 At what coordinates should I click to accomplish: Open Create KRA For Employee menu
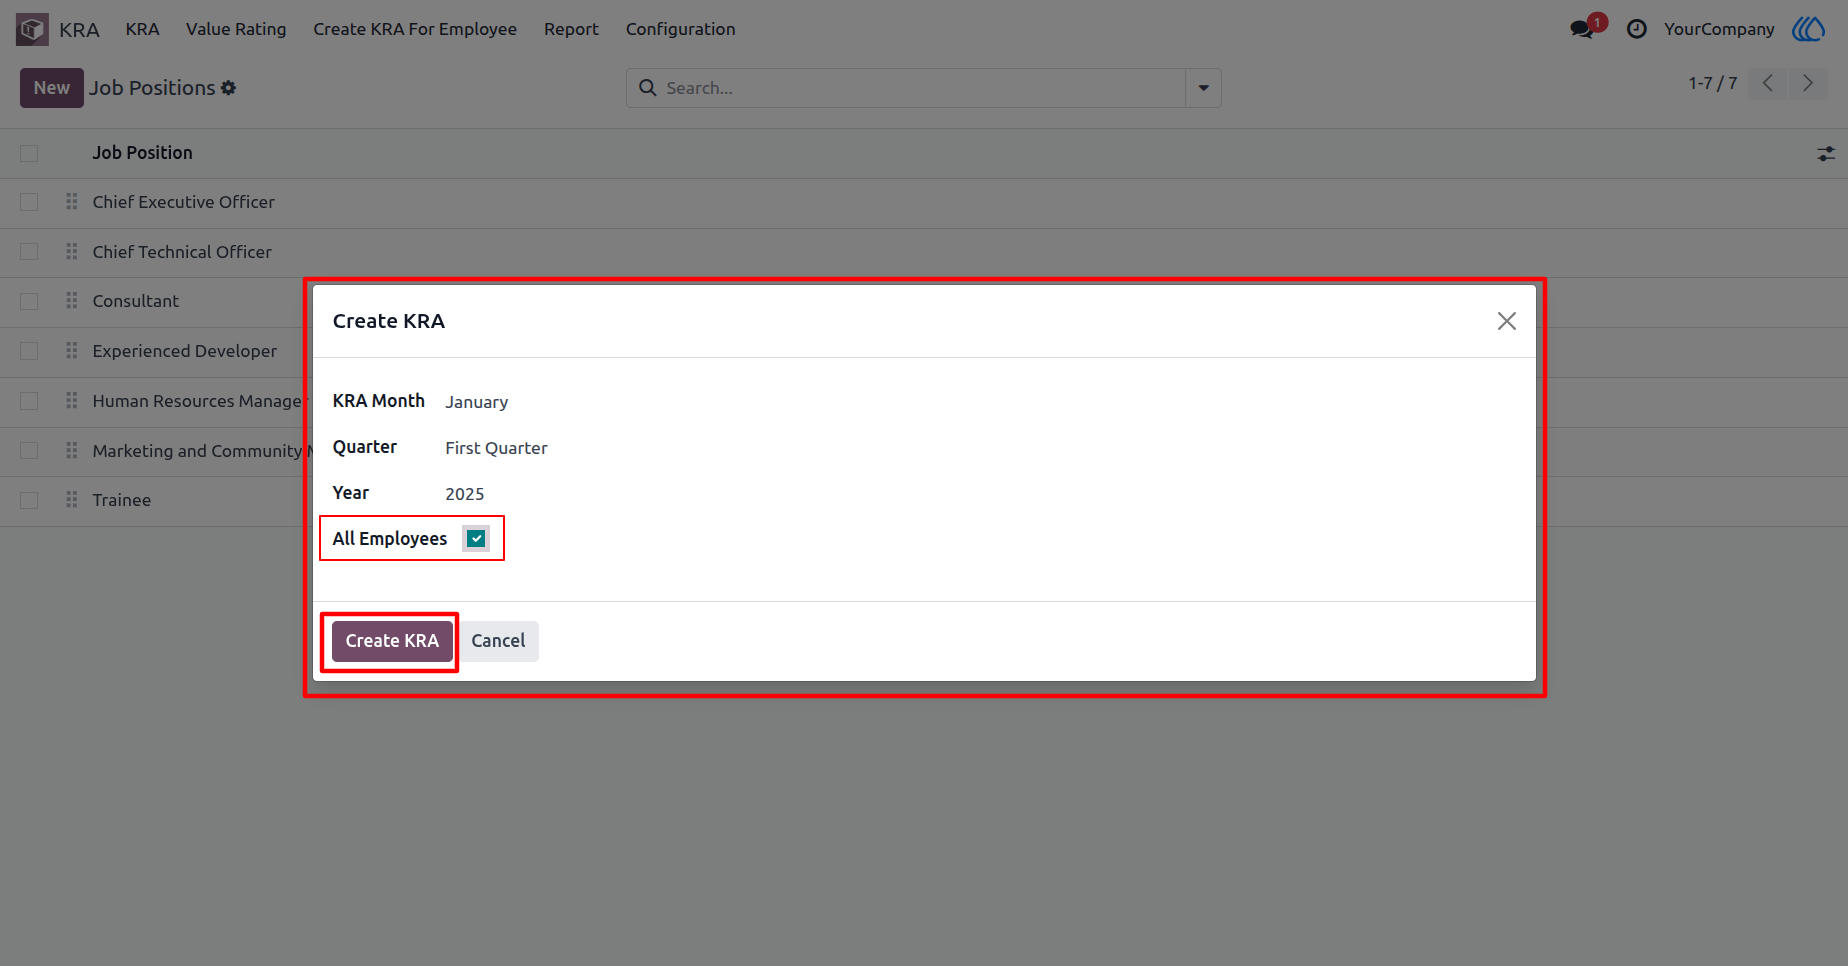[x=415, y=29]
